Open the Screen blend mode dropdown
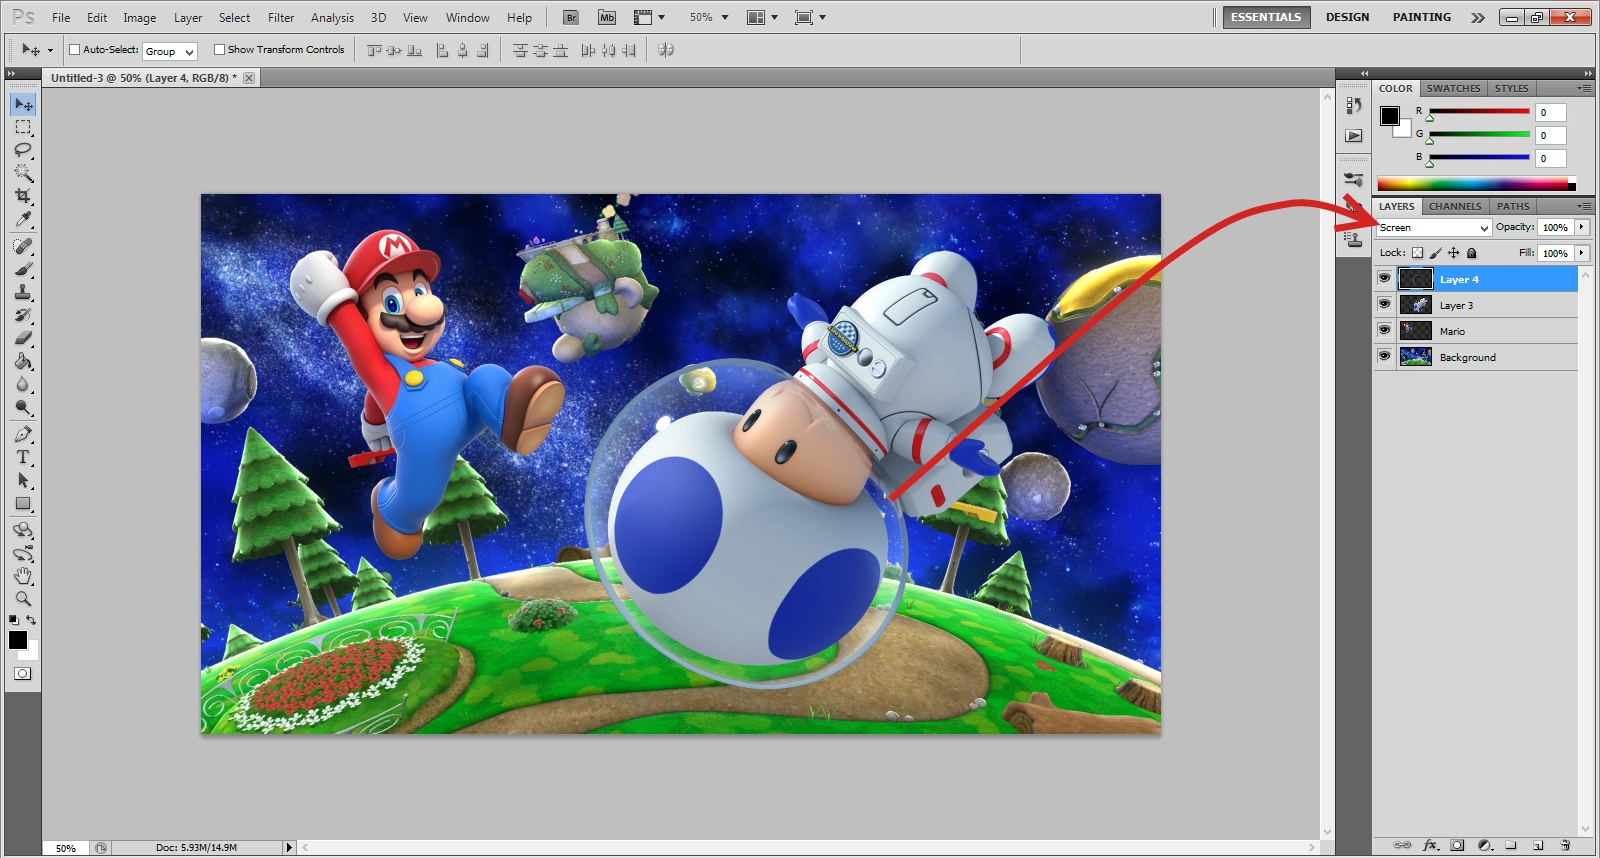Viewport: 1600px width, 858px height. [1433, 228]
